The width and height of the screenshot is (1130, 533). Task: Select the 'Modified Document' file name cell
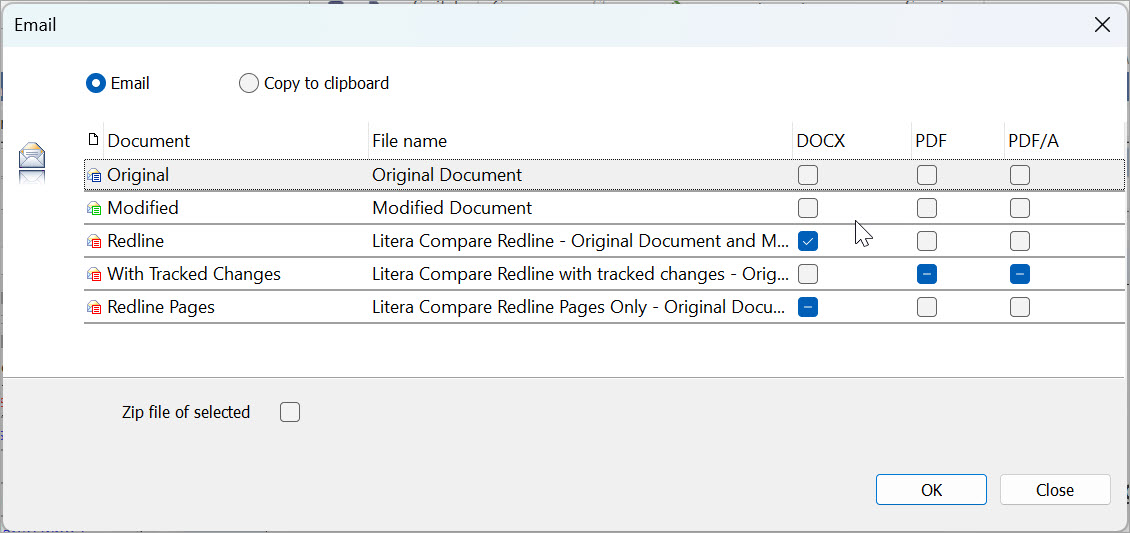click(452, 208)
